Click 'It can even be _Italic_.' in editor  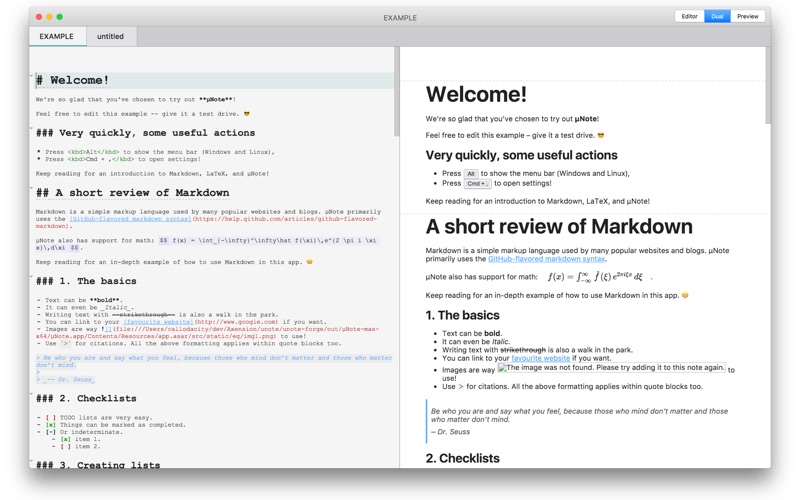89,308
